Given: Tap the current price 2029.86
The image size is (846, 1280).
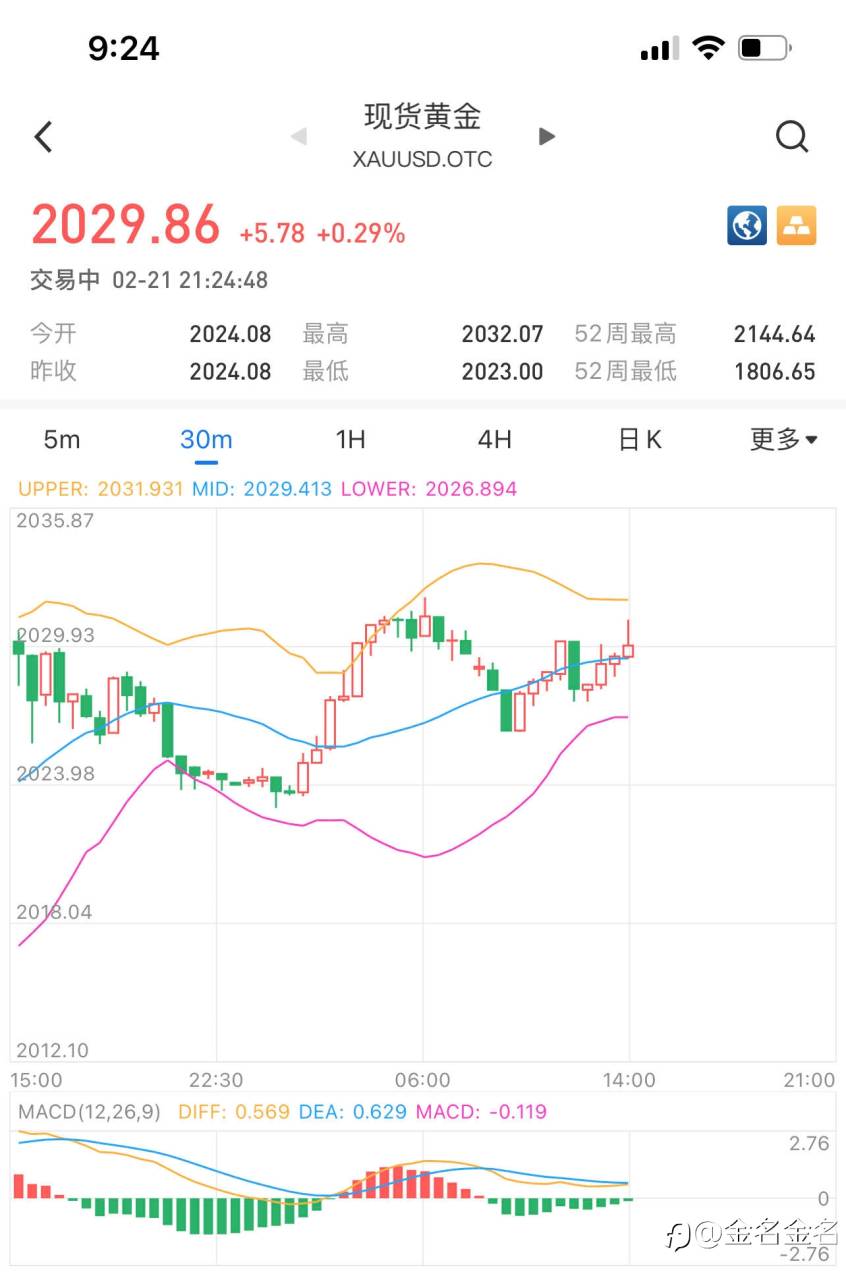Looking at the screenshot, I should [125, 225].
